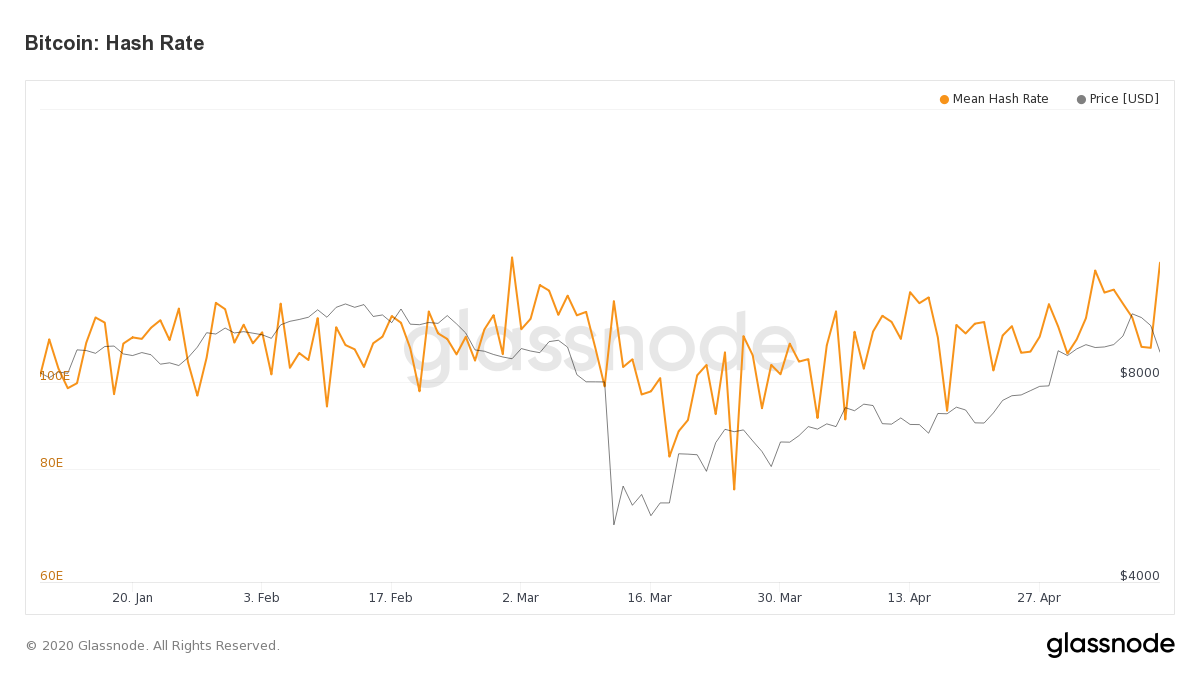Select the 30. Mar date label
Screen dimensions: 1200x675
(x=779, y=598)
